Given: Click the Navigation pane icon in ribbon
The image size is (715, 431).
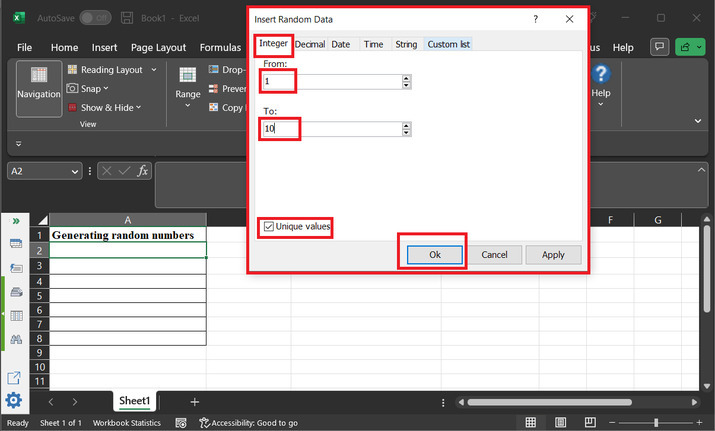Looking at the screenshot, I should (x=39, y=83).
